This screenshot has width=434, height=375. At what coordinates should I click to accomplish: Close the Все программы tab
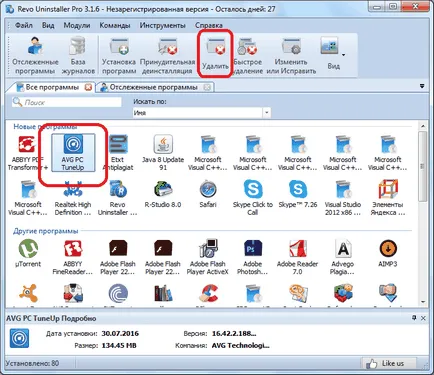click(x=88, y=87)
